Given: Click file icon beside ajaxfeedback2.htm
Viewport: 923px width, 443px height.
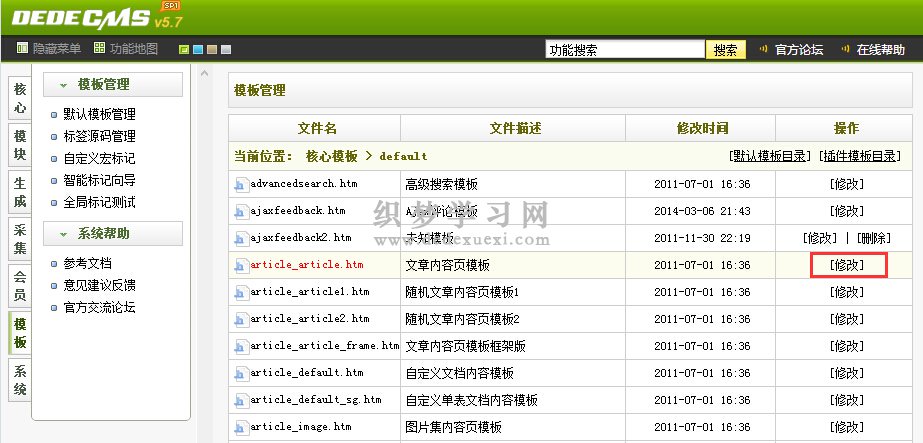Looking at the screenshot, I should pos(240,239).
